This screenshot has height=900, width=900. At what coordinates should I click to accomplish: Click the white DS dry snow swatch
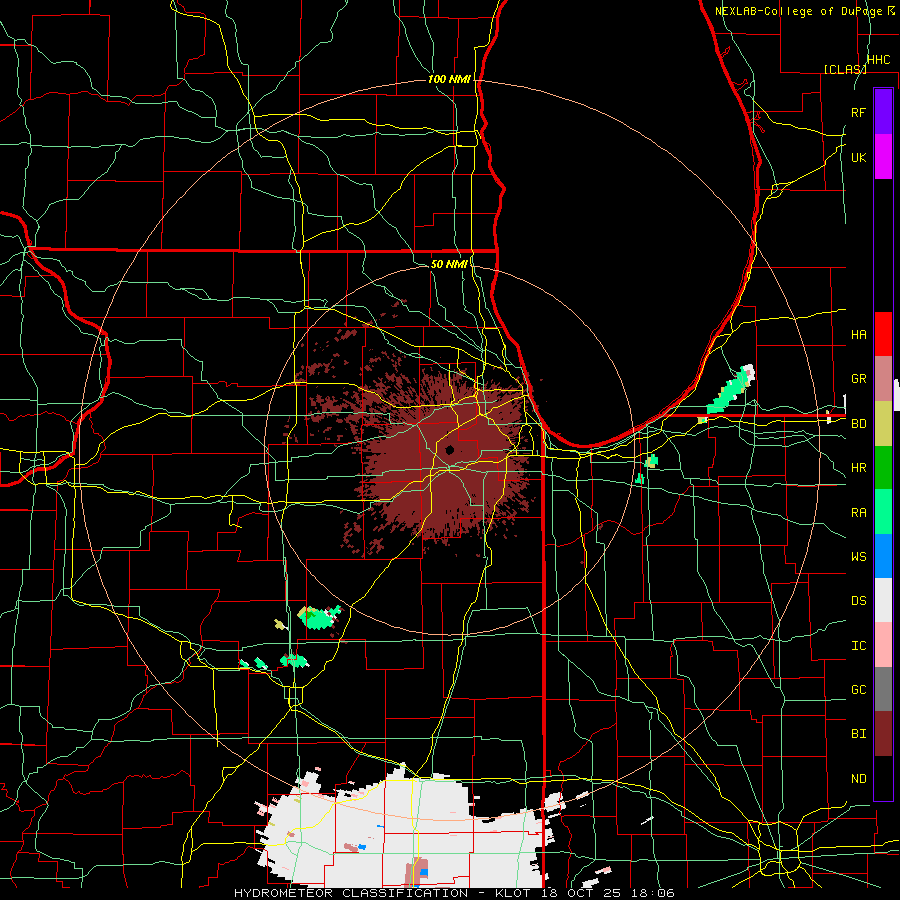click(883, 600)
